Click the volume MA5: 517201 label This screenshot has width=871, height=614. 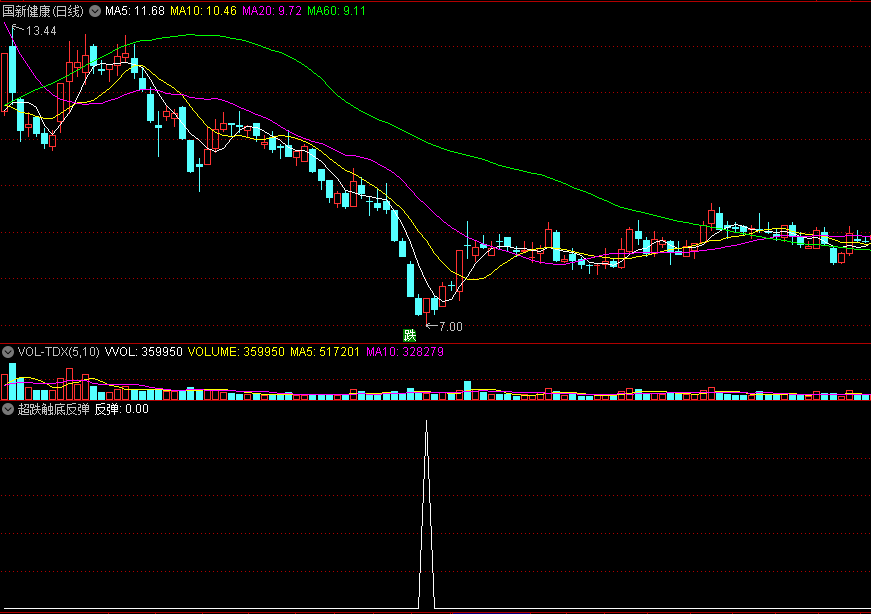coord(325,352)
